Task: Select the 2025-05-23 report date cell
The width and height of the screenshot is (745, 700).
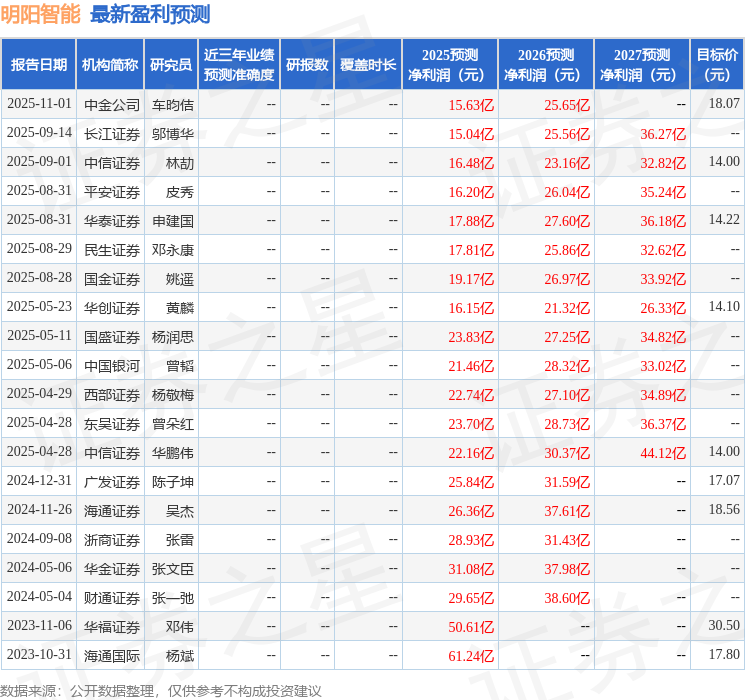Action: pos(39,307)
